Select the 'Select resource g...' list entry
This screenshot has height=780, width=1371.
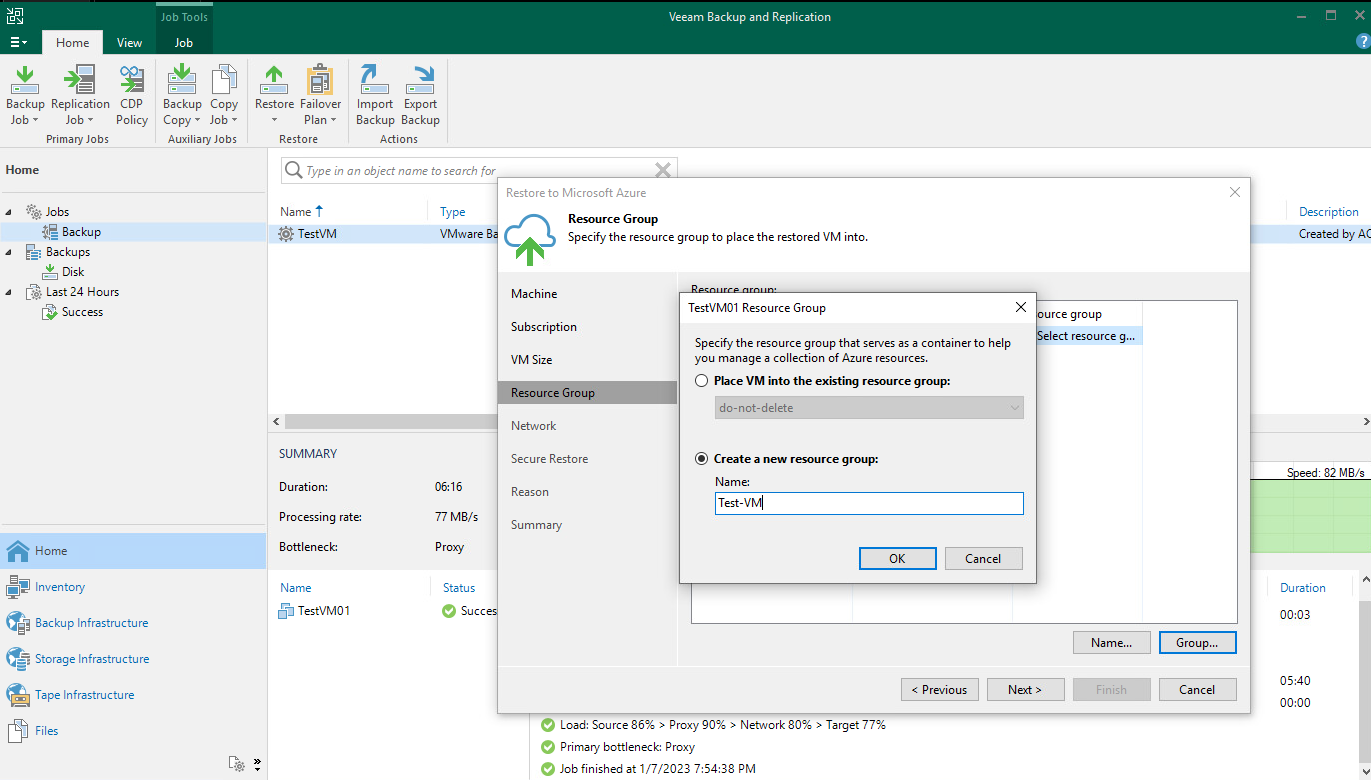[1088, 336]
